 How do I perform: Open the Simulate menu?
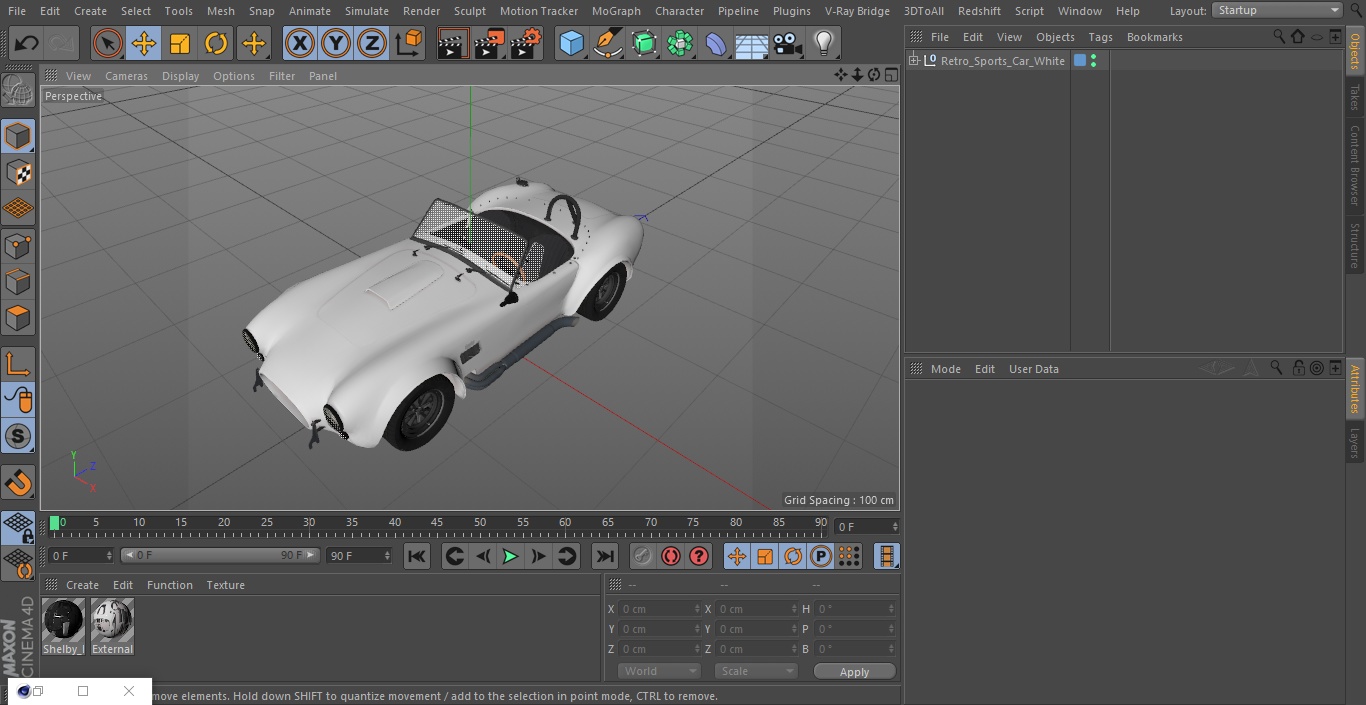367,11
